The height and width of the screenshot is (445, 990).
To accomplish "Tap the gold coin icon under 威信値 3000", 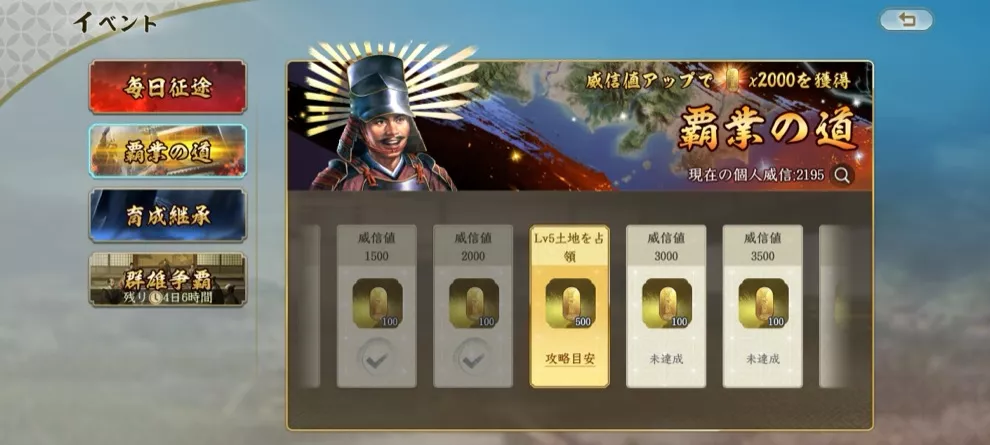I will pyautogui.click(x=667, y=303).
